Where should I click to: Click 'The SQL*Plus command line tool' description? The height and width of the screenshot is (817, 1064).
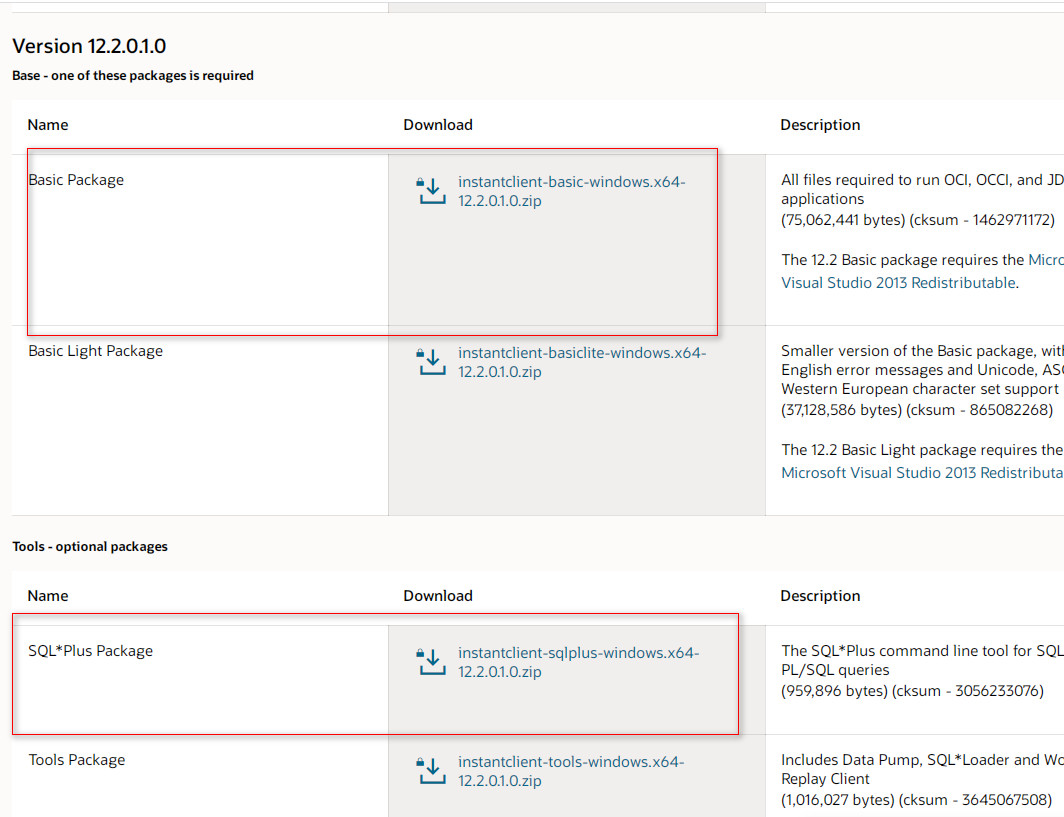(x=922, y=660)
